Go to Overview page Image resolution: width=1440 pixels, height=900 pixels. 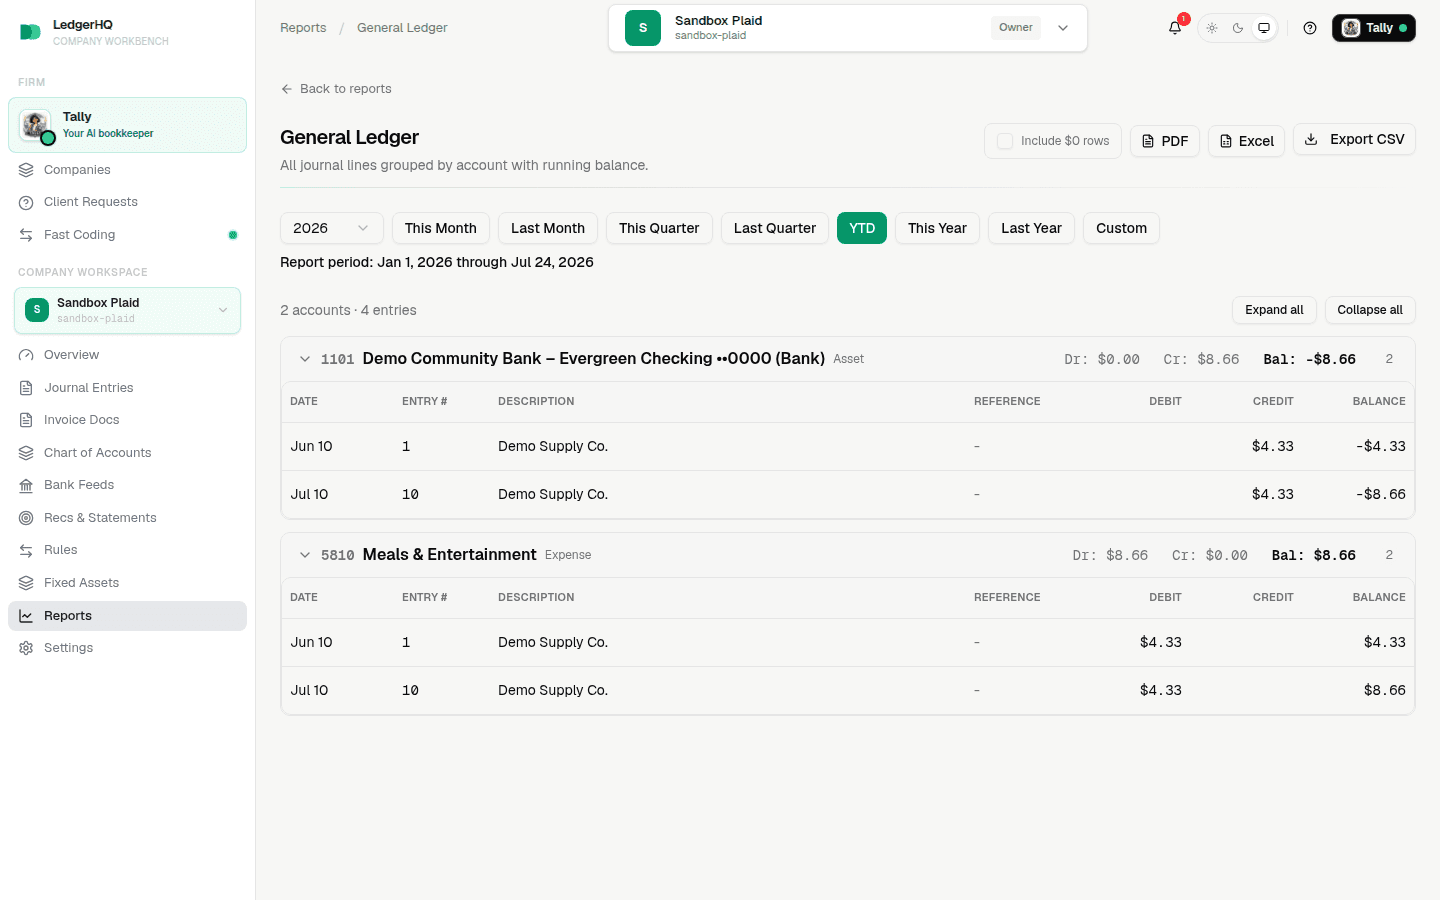[x=127, y=355]
